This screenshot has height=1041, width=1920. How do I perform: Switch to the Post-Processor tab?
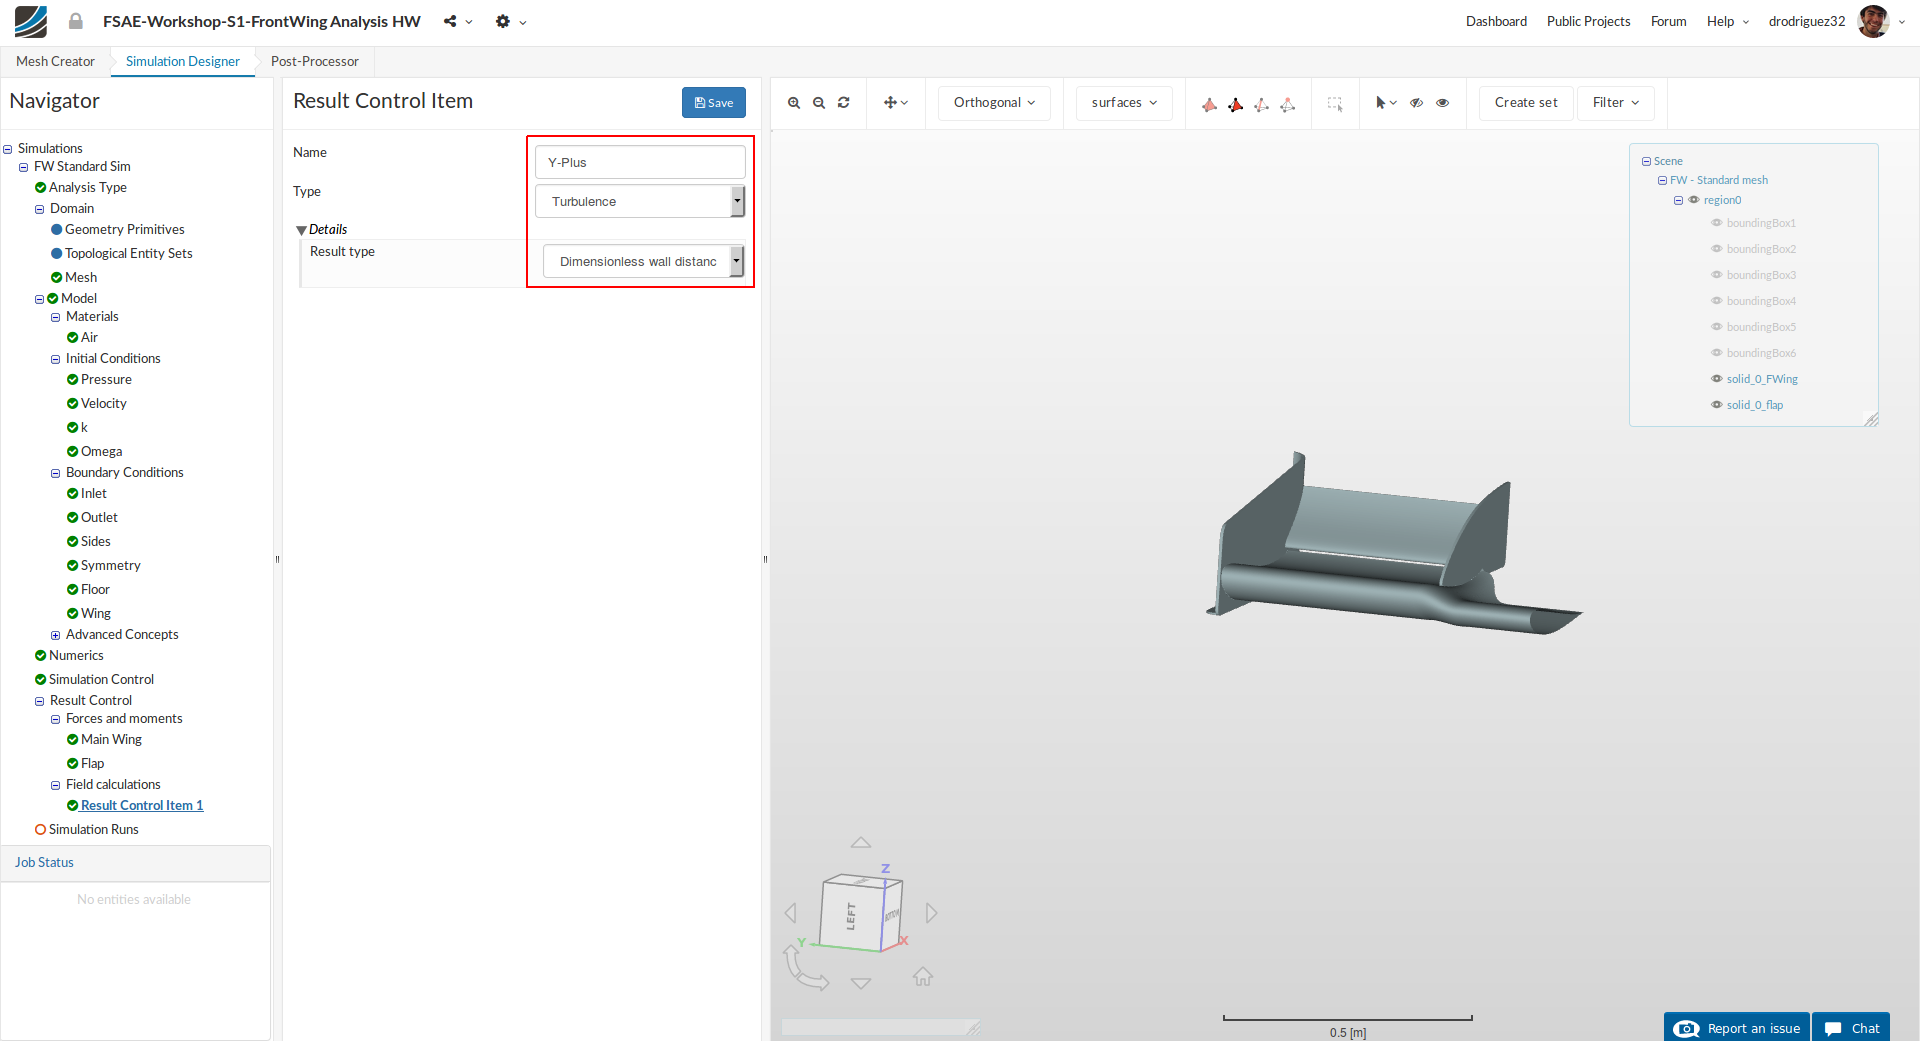pyautogui.click(x=314, y=62)
